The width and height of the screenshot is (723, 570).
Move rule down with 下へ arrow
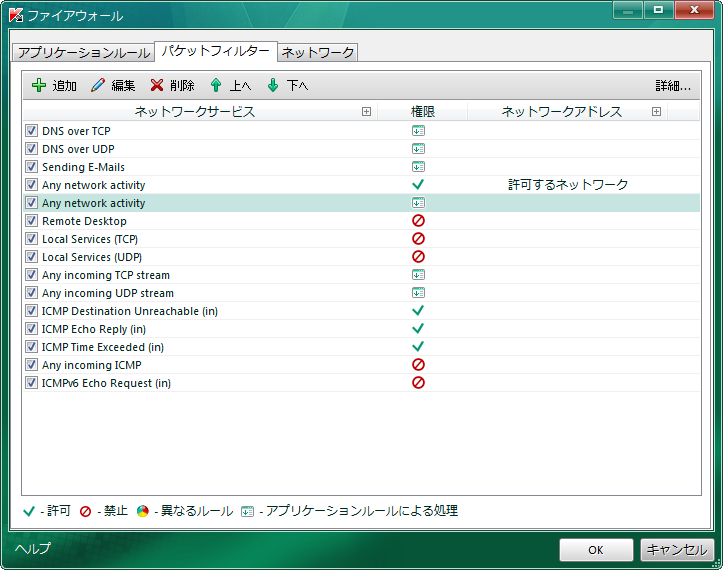click(273, 86)
